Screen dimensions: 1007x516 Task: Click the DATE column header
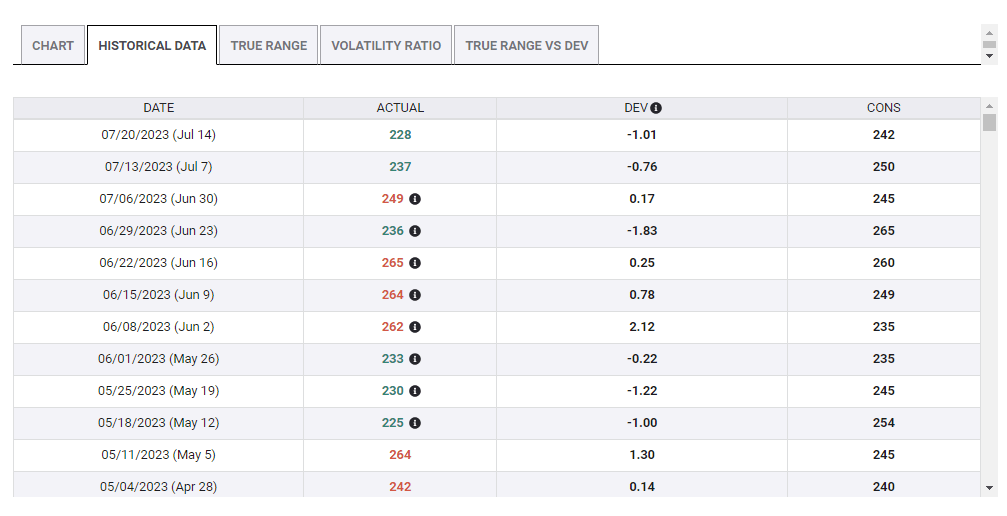point(158,108)
